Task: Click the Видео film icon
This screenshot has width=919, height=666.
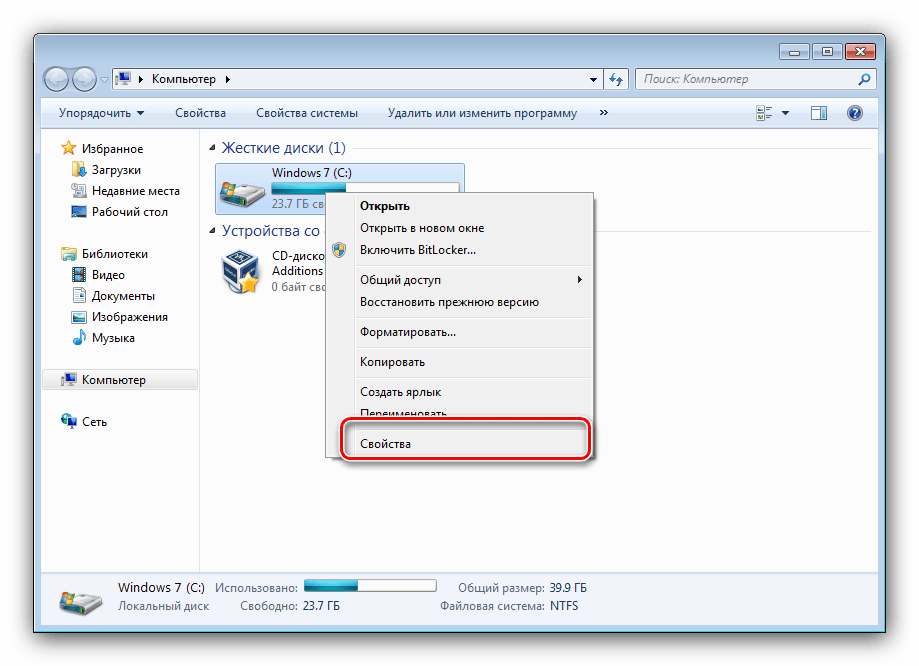Action: pyautogui.click(x=79, y=274)
